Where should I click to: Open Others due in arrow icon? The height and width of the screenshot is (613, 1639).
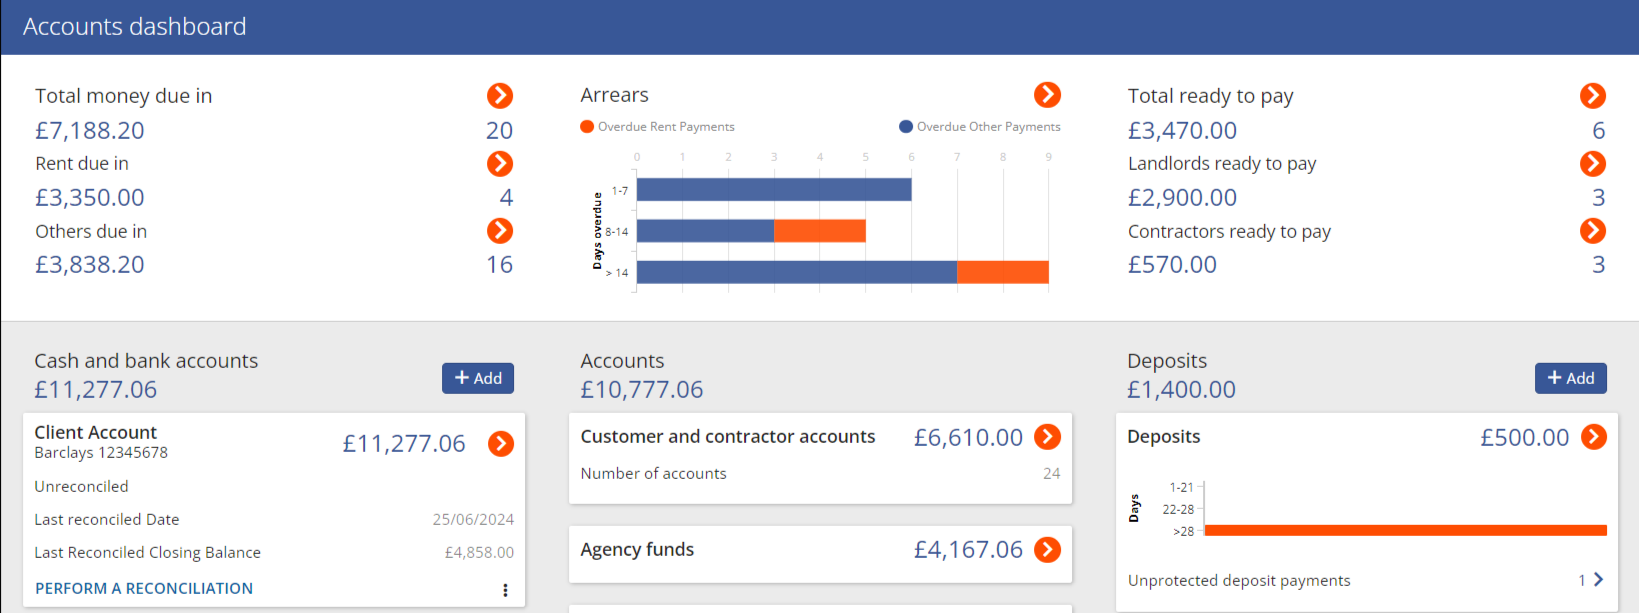click(500, 231)
